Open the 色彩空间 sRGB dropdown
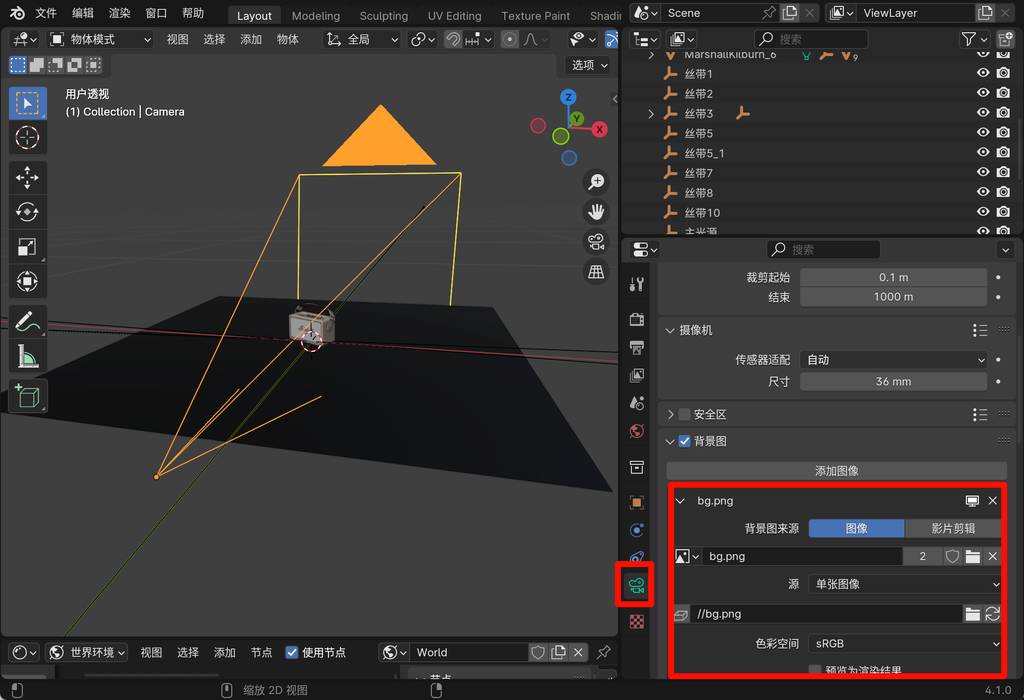1024x700 pixels. pyautogui.click(x=905, y=644)
